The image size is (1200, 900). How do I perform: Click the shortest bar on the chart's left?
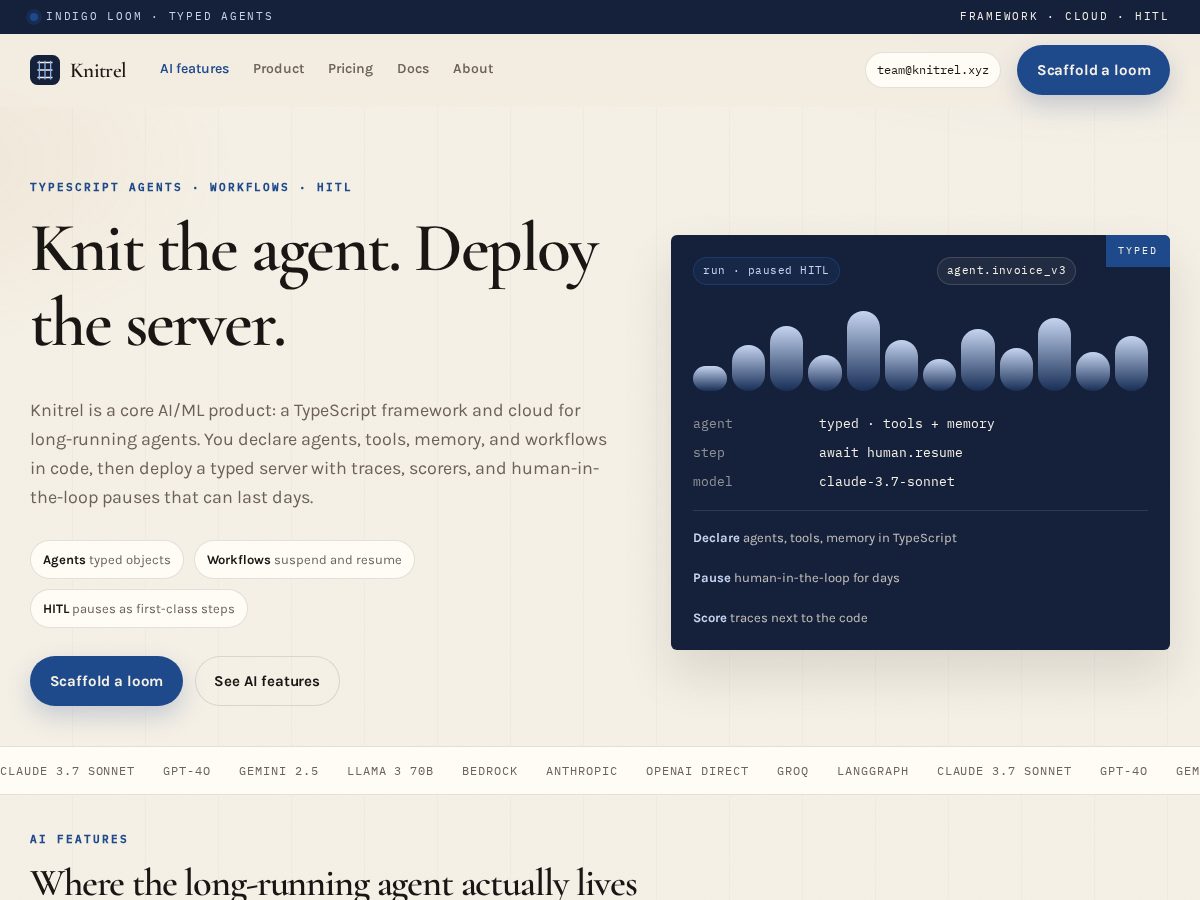pyautogui.click(x=710, y=378)
